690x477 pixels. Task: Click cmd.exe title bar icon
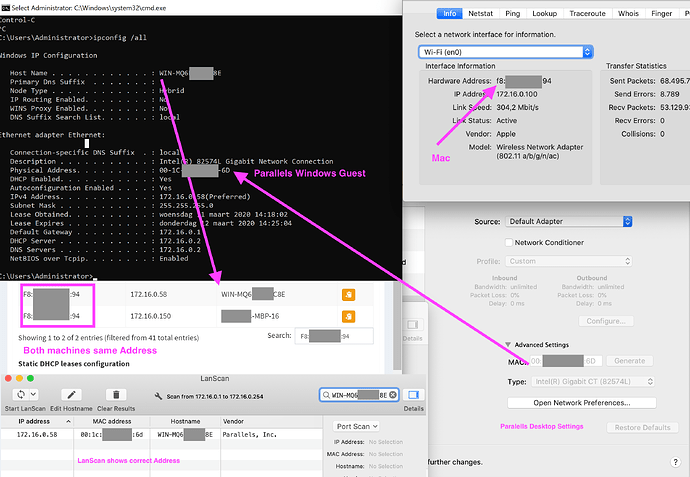click(x=5, y=7)
